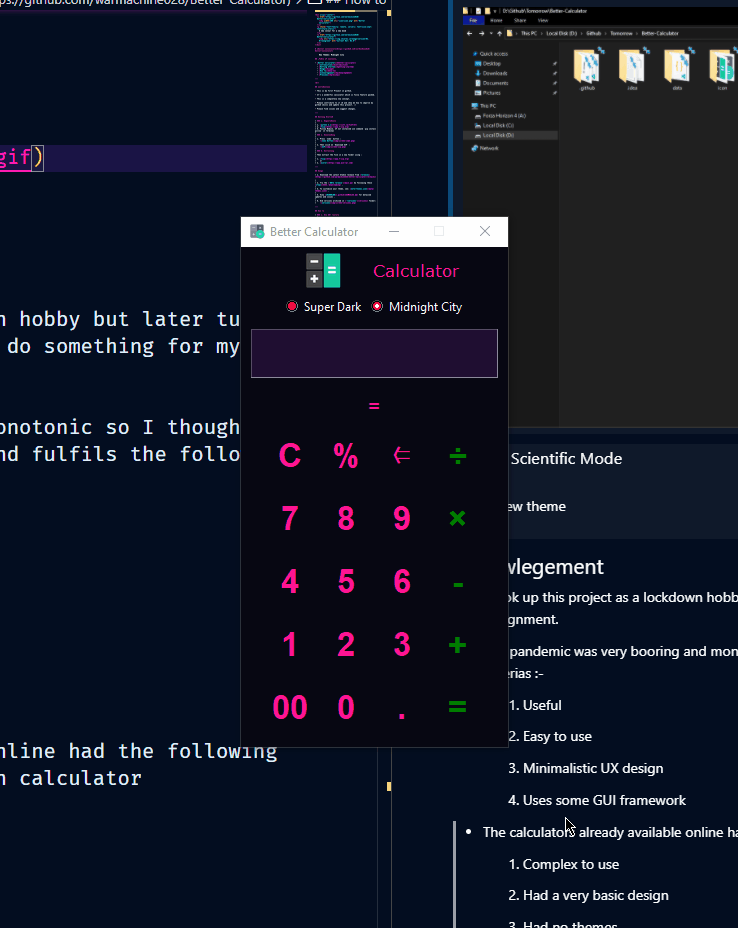Minimize the Better Calculator window

coord(394,231)
